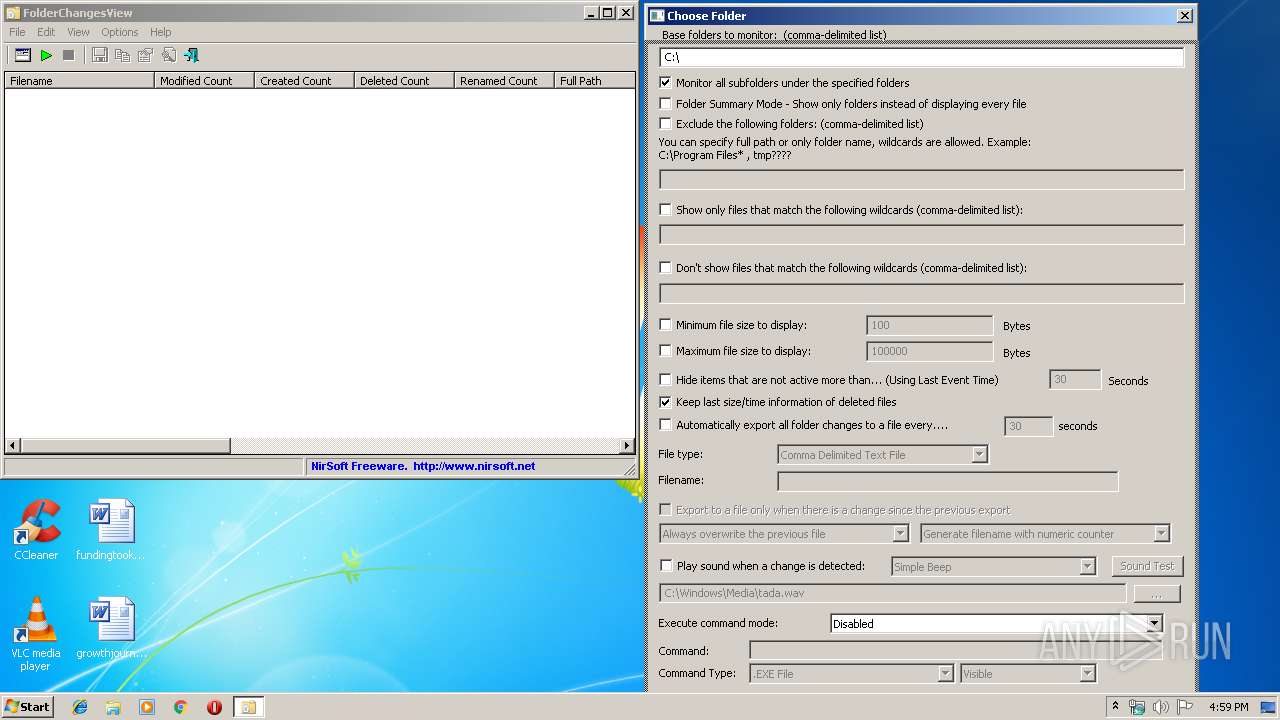Click the Find toolbar icon
1280x720 pixels.
pyautogui.click(x=168, y=55)
